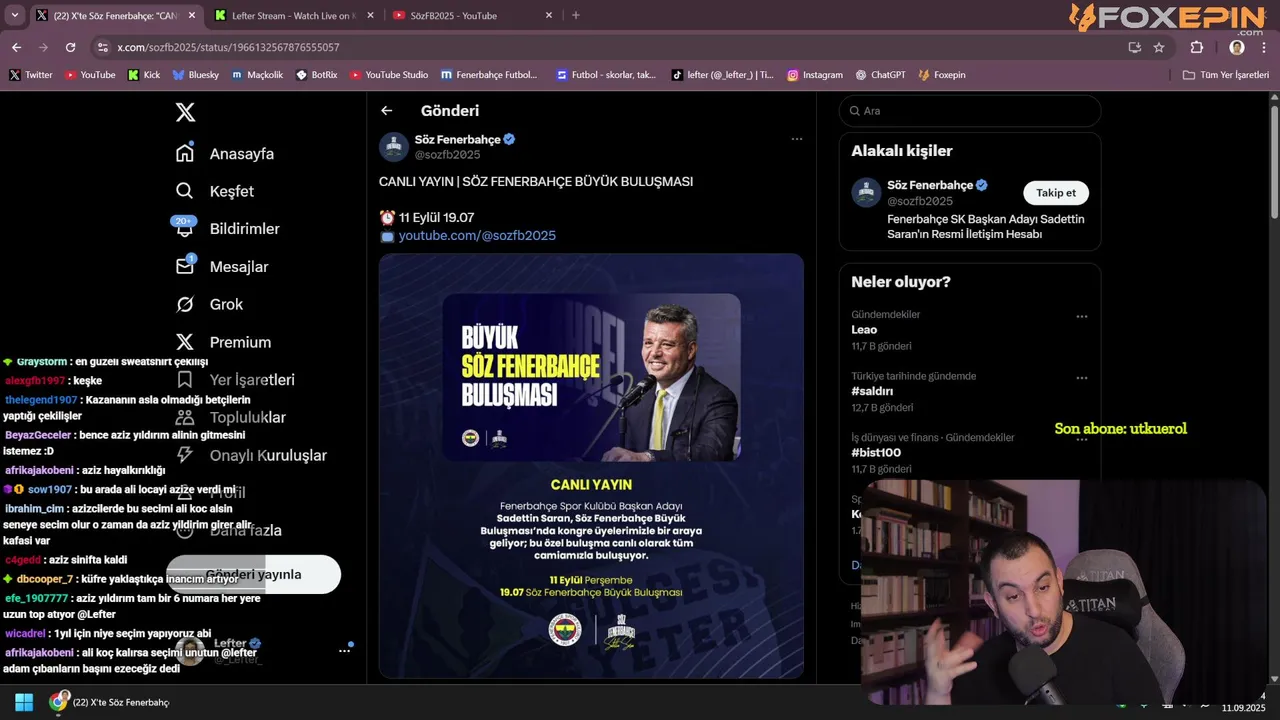
Task: Open Tüm Yer İşaretleri folder
Action: click(x=1226, y=75)
